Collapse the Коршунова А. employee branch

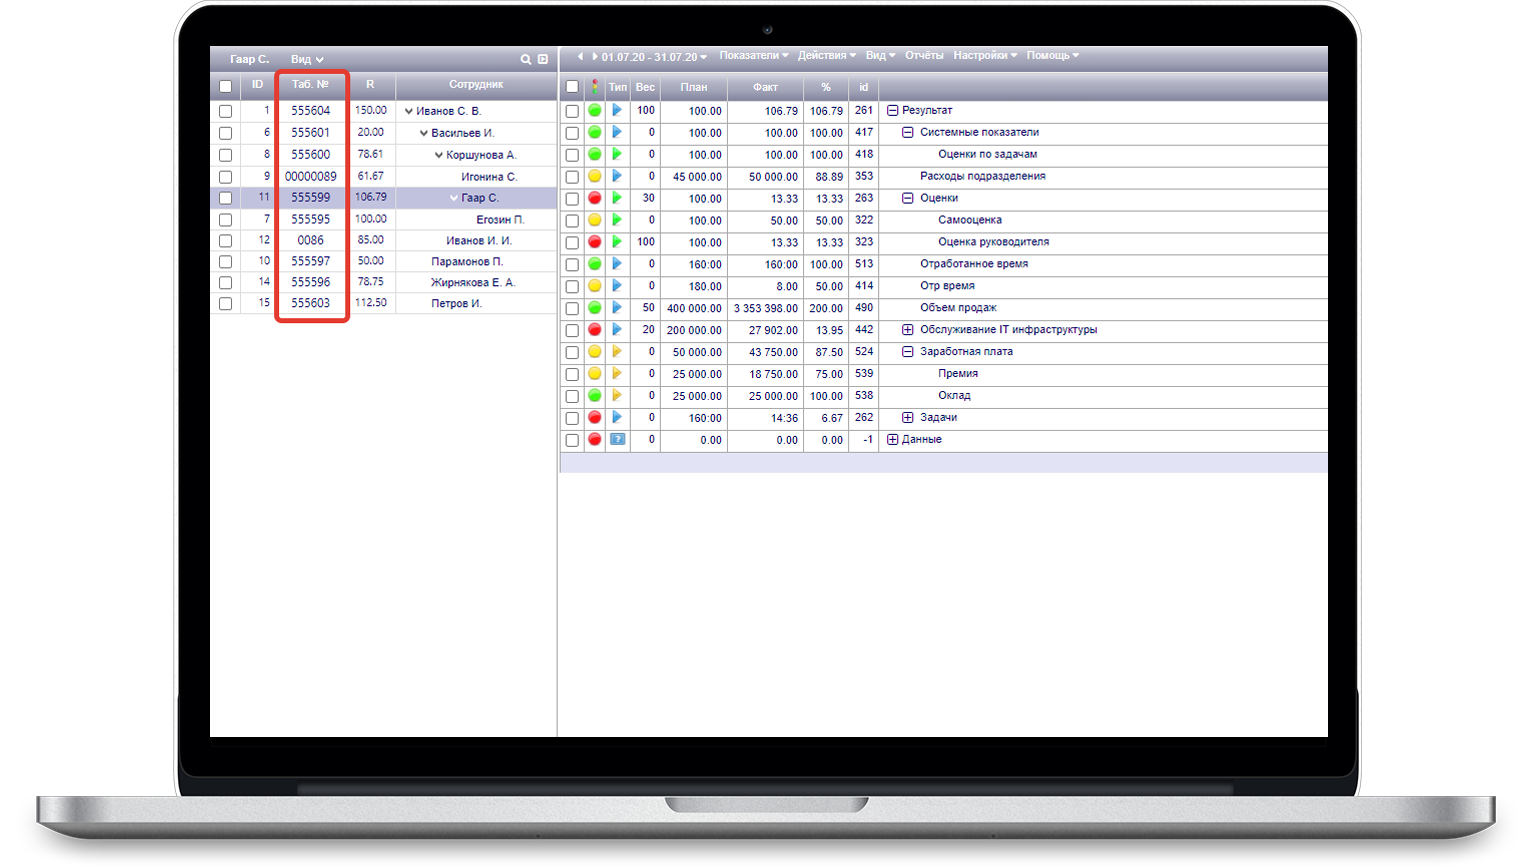pos(438,155)
